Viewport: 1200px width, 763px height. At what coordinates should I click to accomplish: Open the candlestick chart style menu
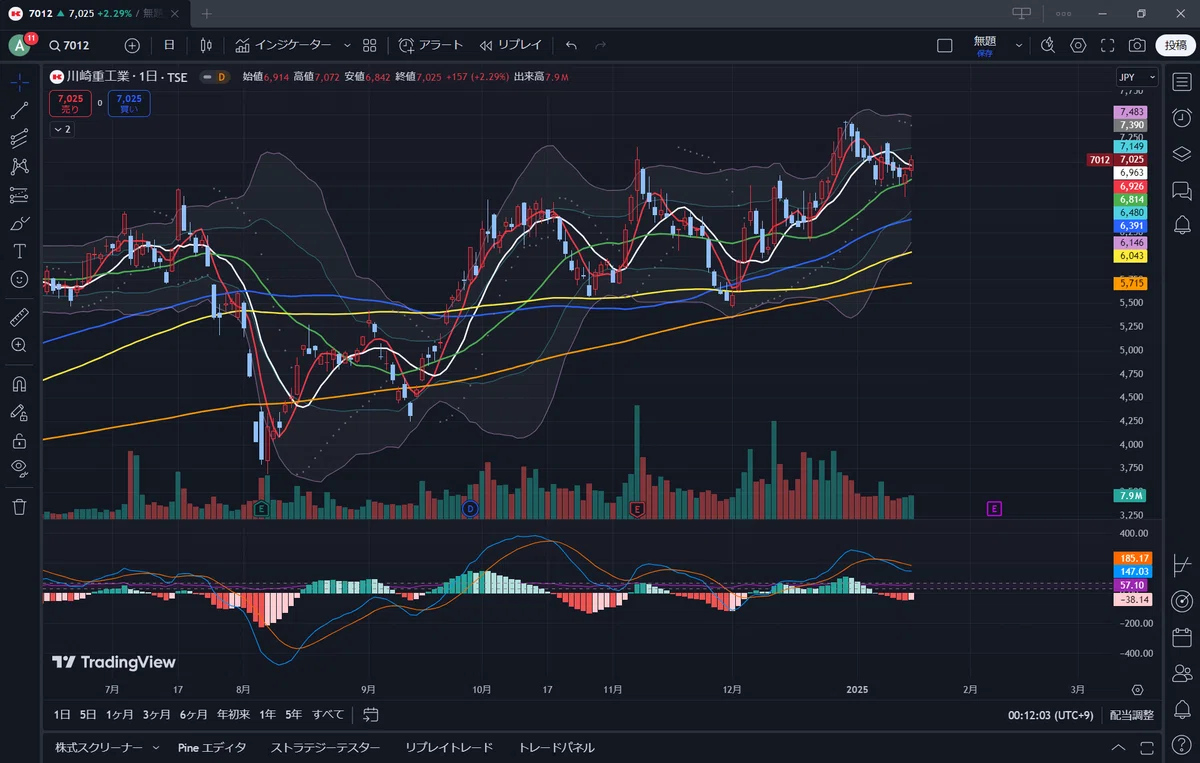(206, 45)
